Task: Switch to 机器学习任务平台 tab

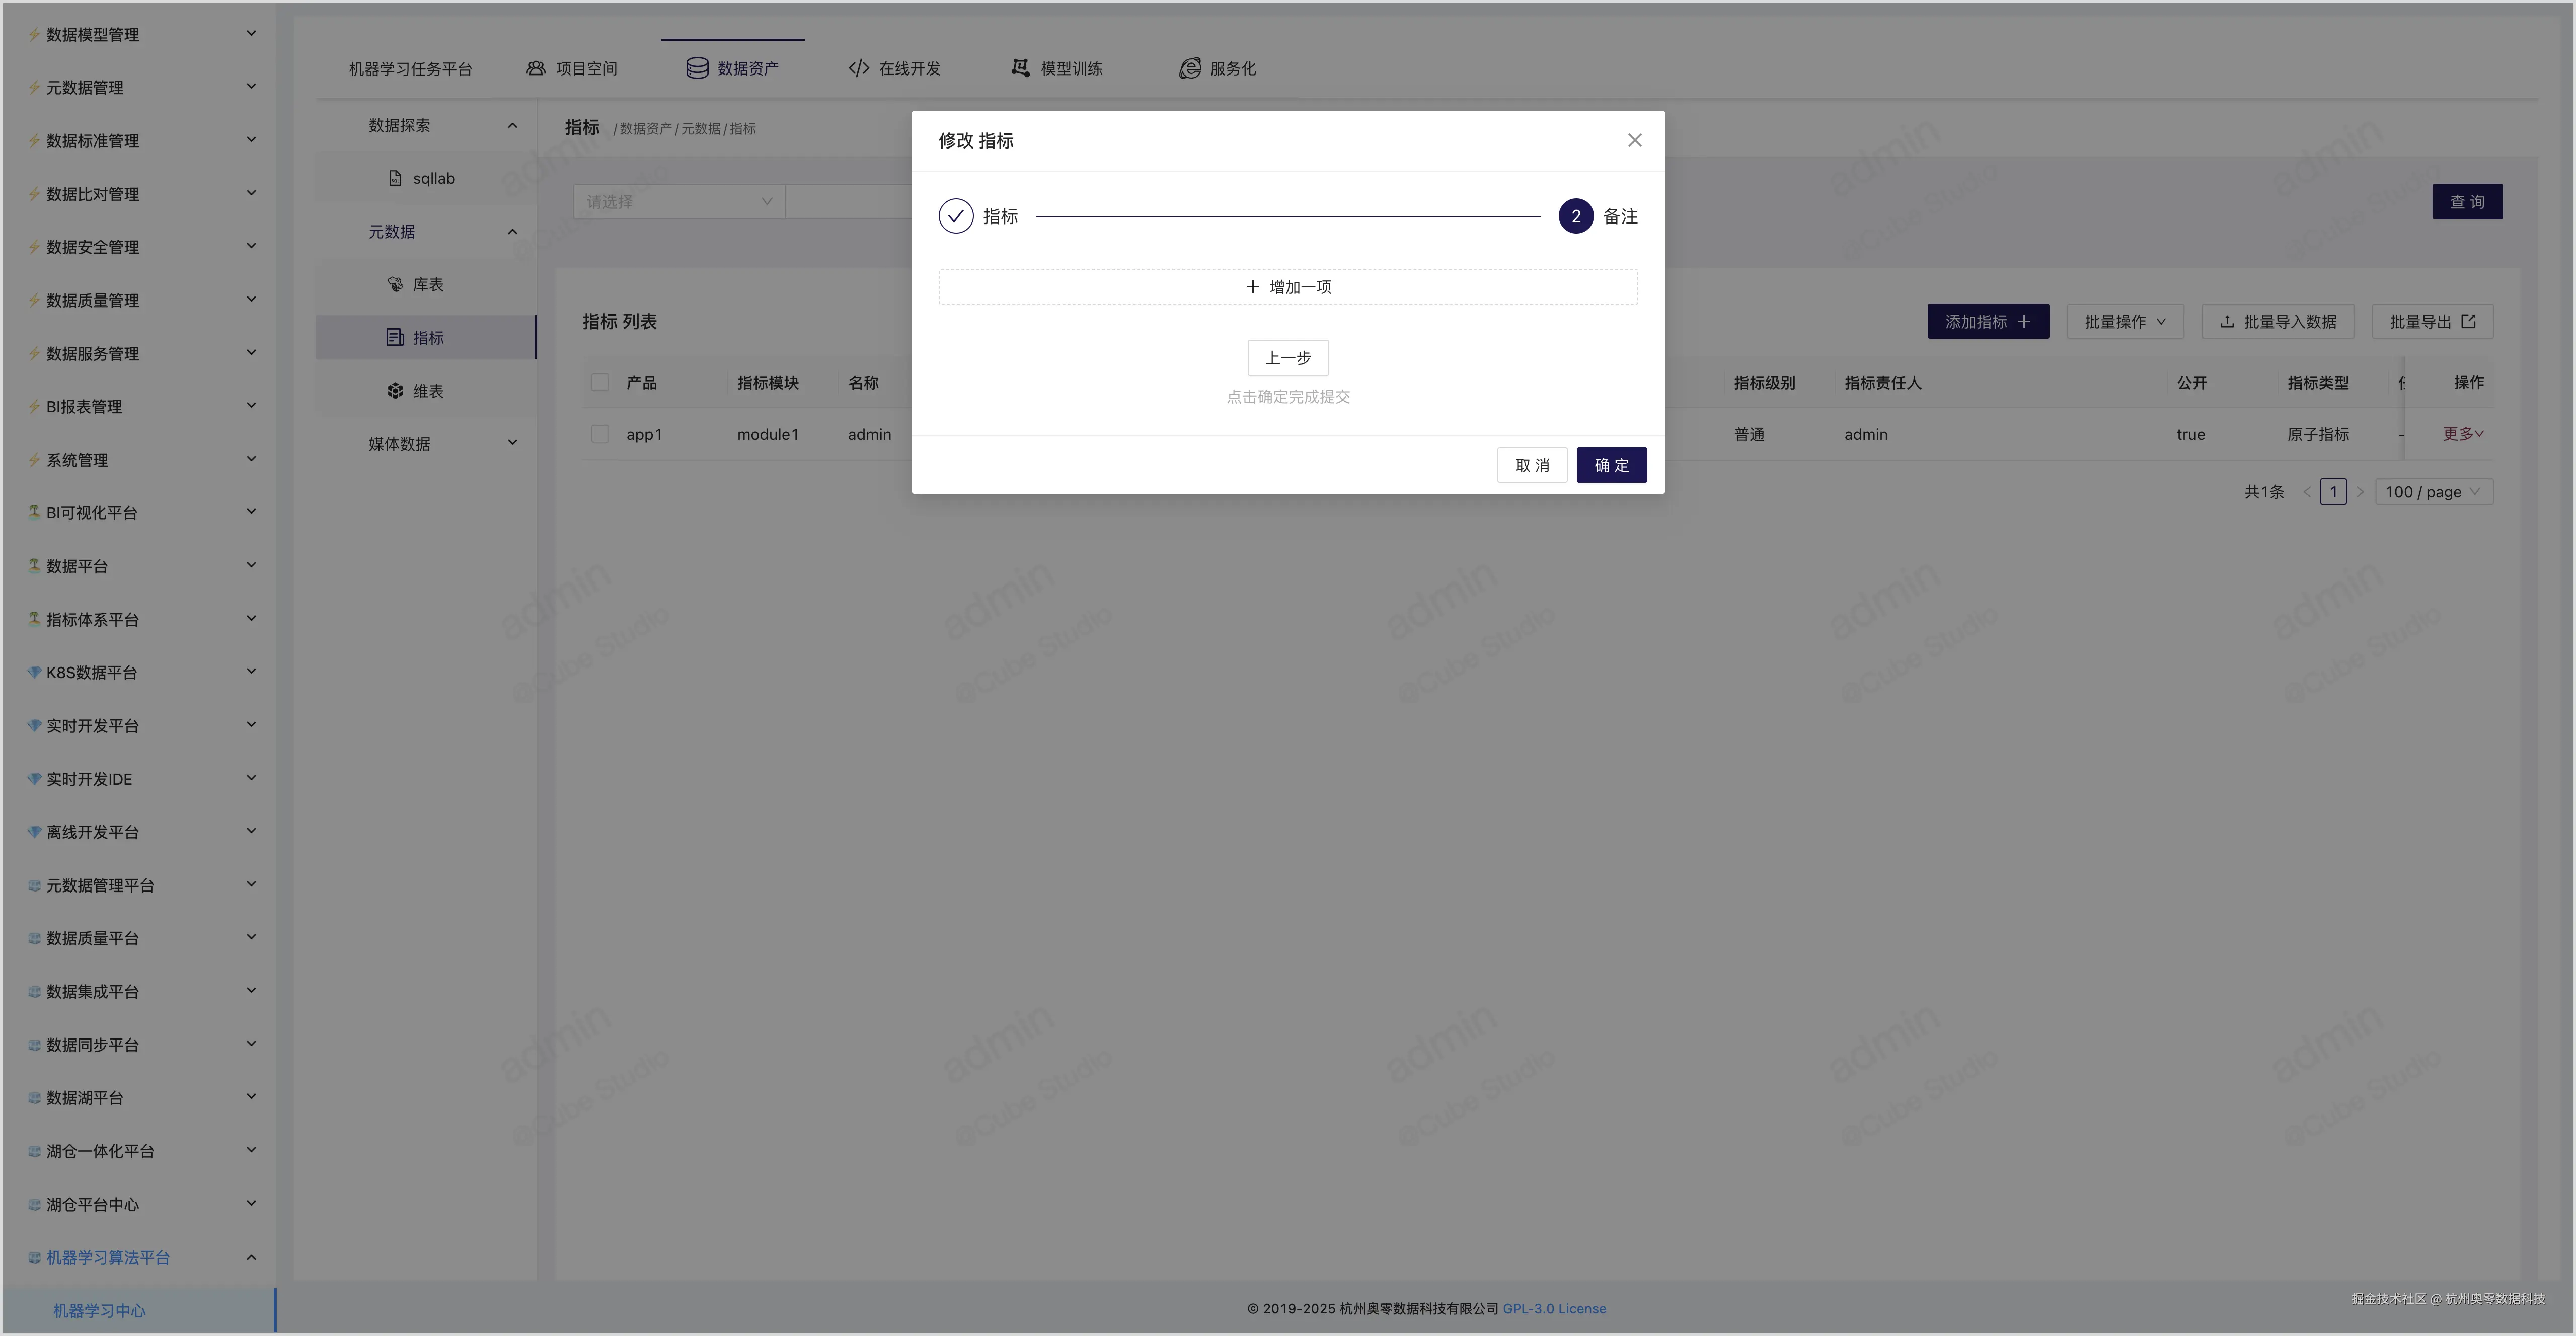Action: click(410, 68)
